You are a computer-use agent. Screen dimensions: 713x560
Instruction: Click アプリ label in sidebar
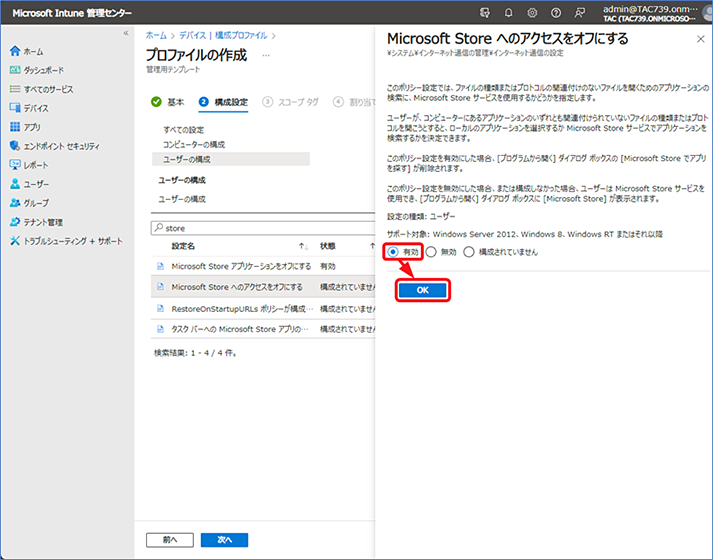pyautogui.click(x=32, y=127)
